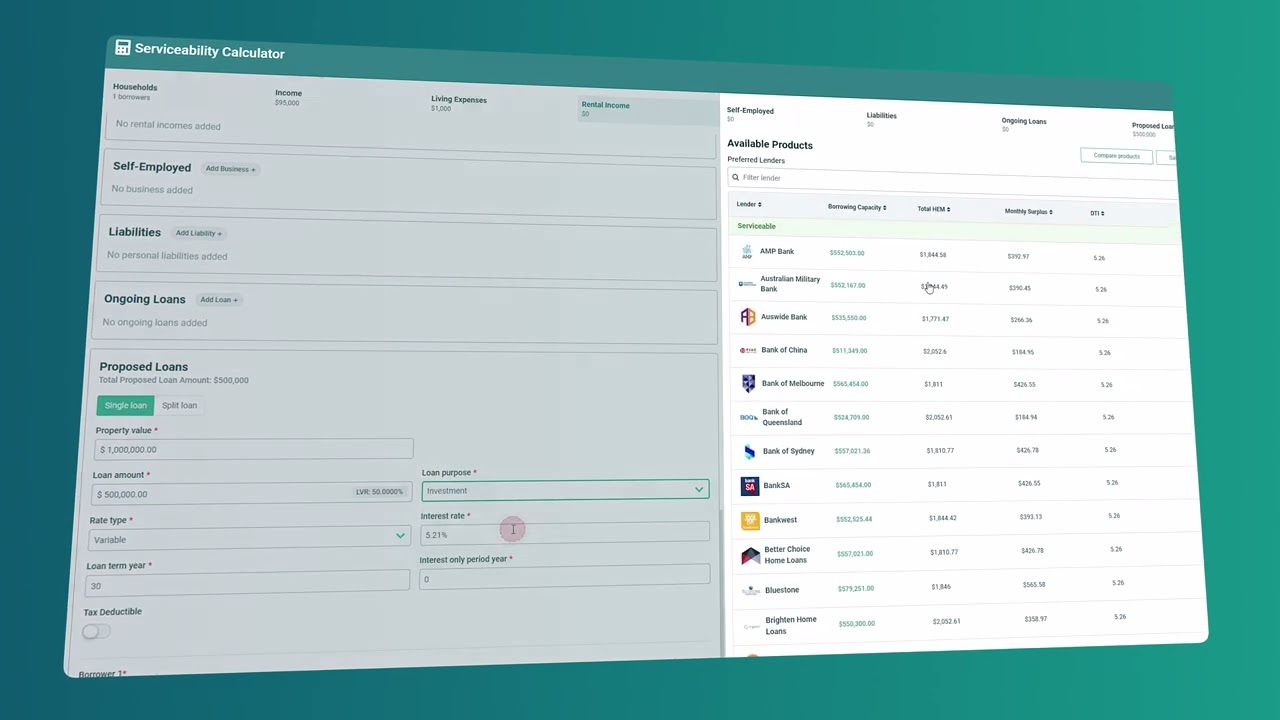Click the Property value field
Image resolution: width=1280 pixels, height=720 pixels.
[x=254, y=450]
